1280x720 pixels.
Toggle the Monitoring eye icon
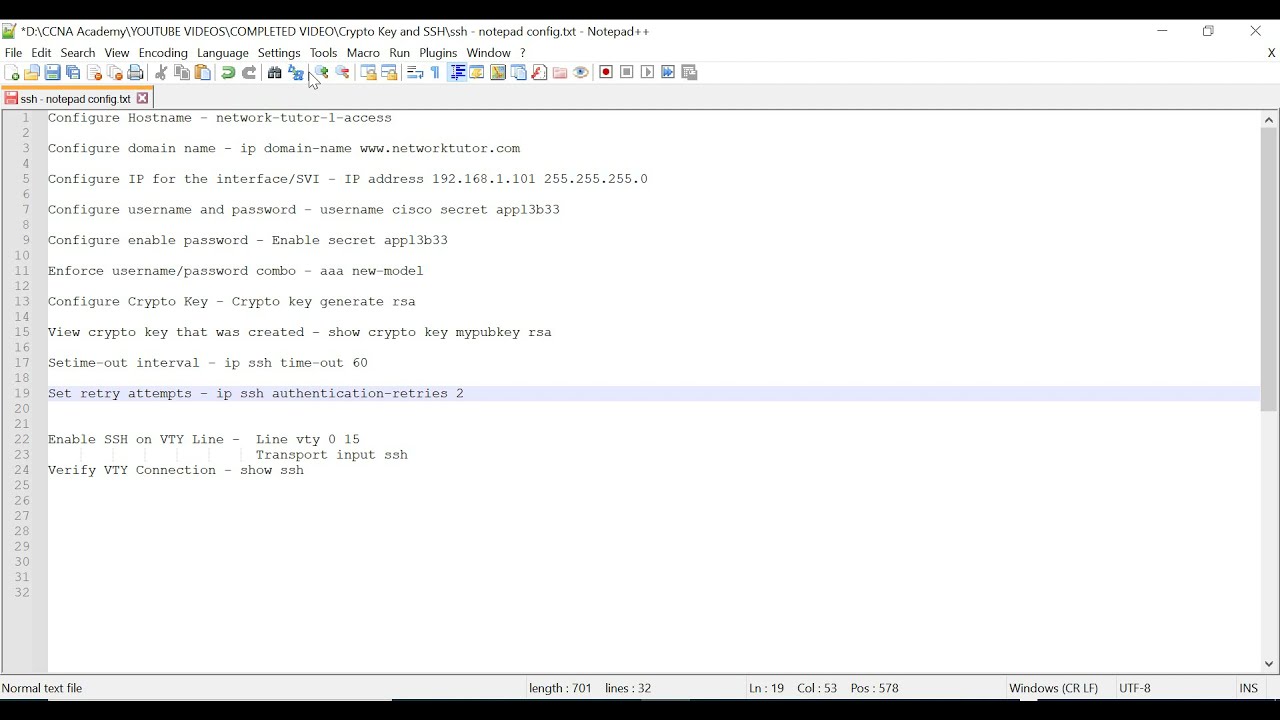581,73
